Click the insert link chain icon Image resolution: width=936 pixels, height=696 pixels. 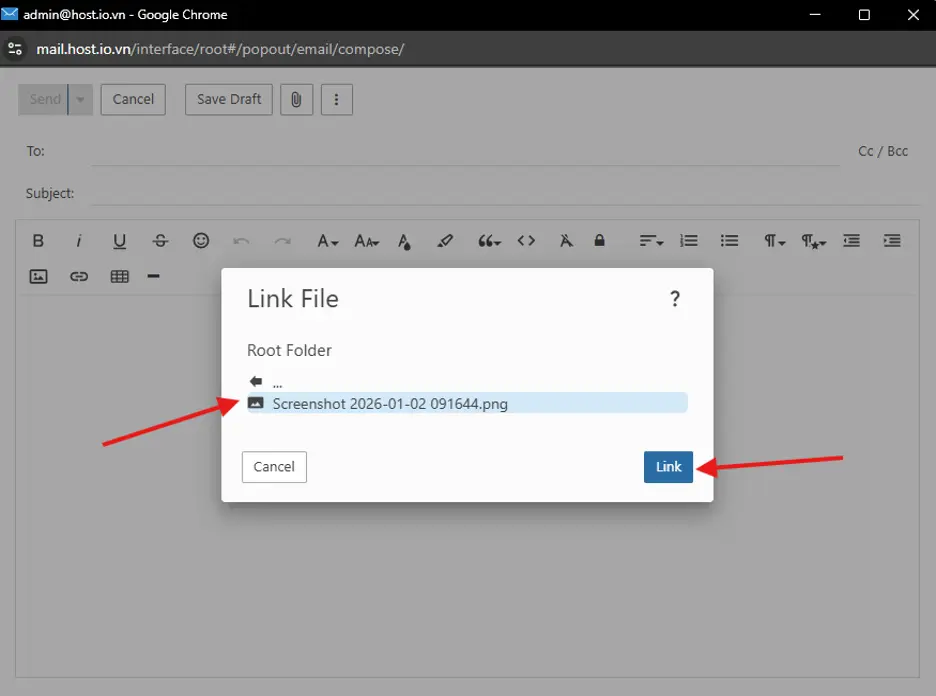(79, 276)
